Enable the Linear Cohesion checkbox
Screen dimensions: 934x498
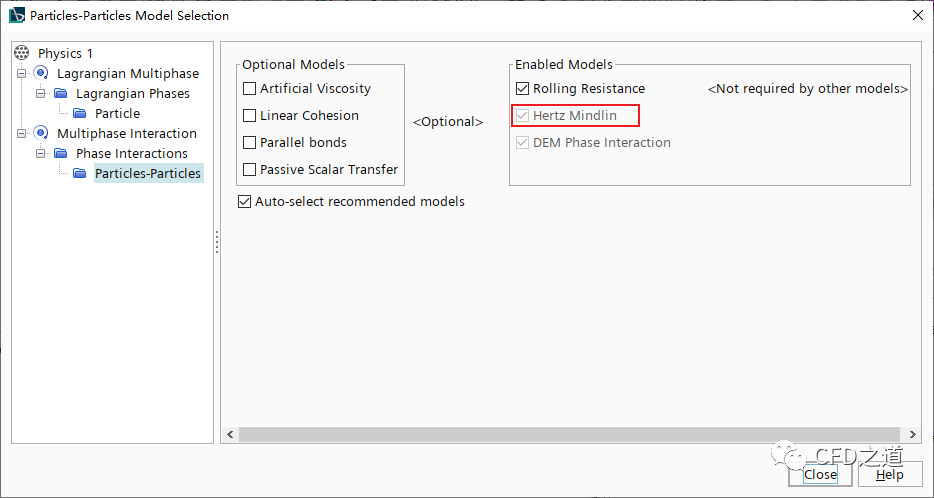250,116
